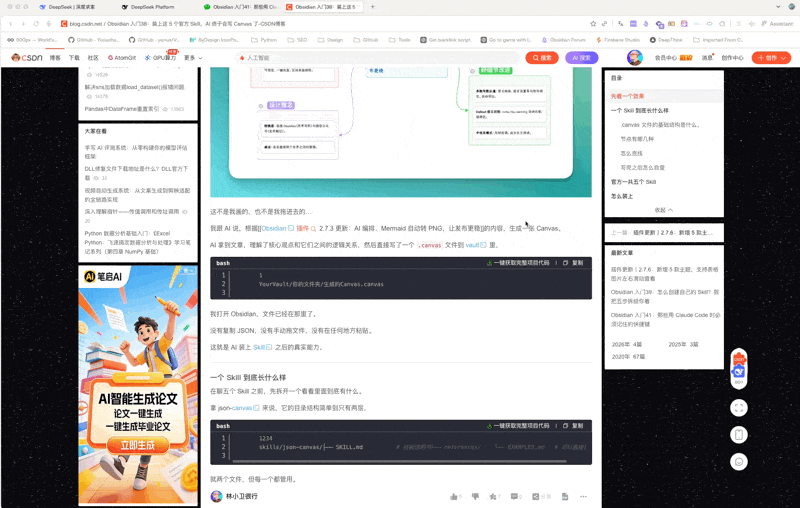Open the user avatar in the CSDN header
Image resolution: width=800 pixels, height=508 pixels.
tap(635, 58)
